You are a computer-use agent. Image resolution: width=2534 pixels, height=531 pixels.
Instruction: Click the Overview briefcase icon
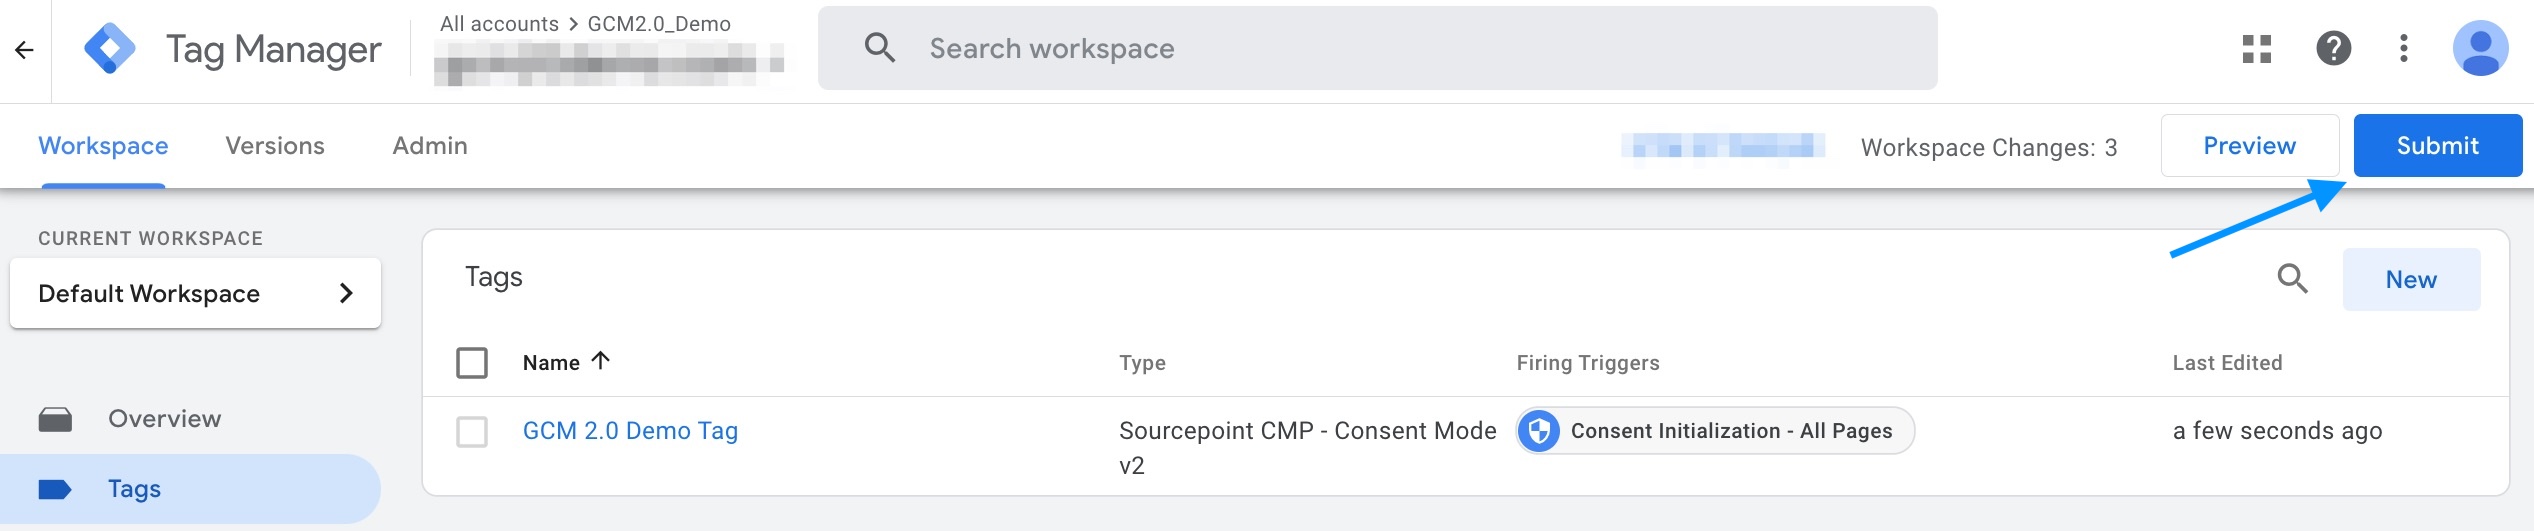click(x=55, y=419)
